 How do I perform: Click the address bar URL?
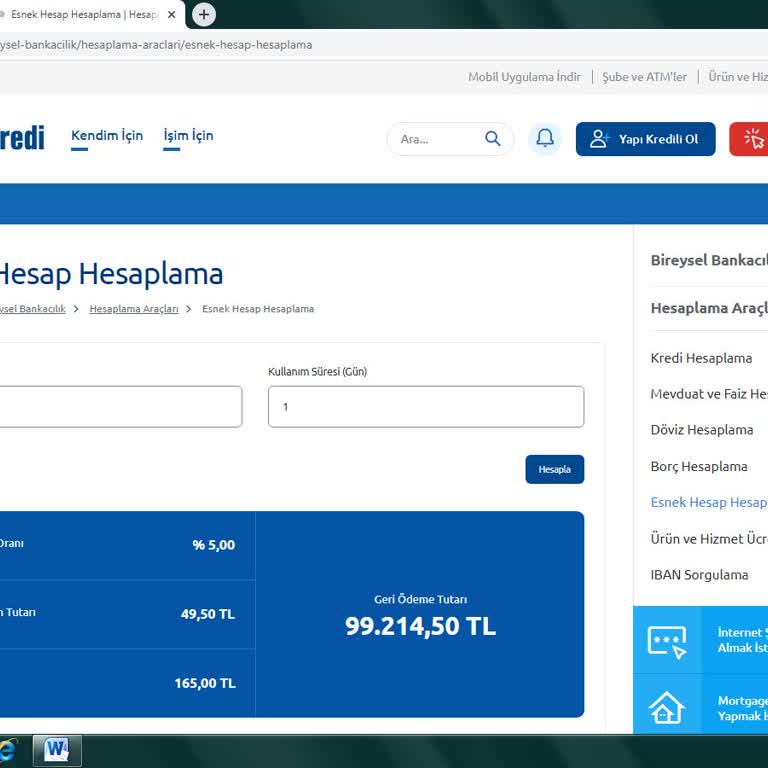[156, 45]
